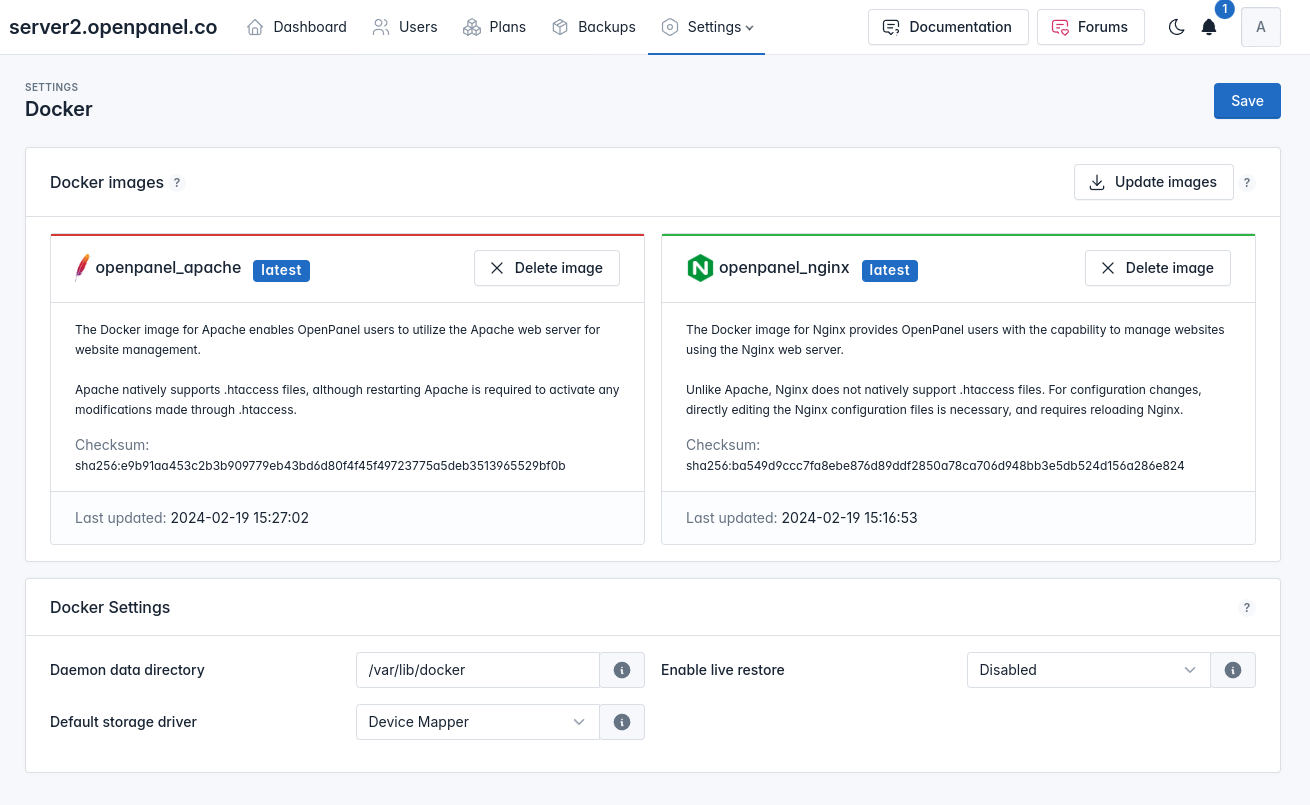Click the X icon in Apache Delete image
Screen dimensions: 1310x805
tap(497, 268)
